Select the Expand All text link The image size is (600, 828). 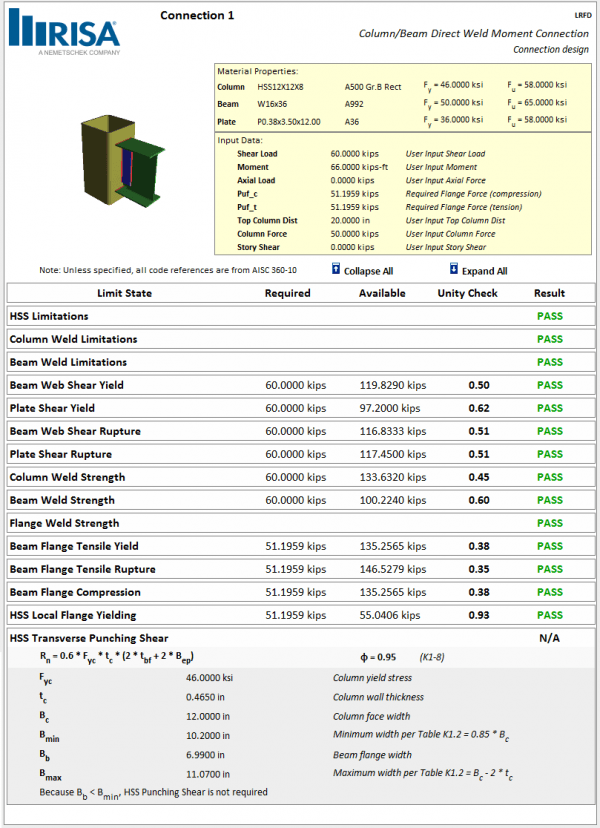point(487,271)
